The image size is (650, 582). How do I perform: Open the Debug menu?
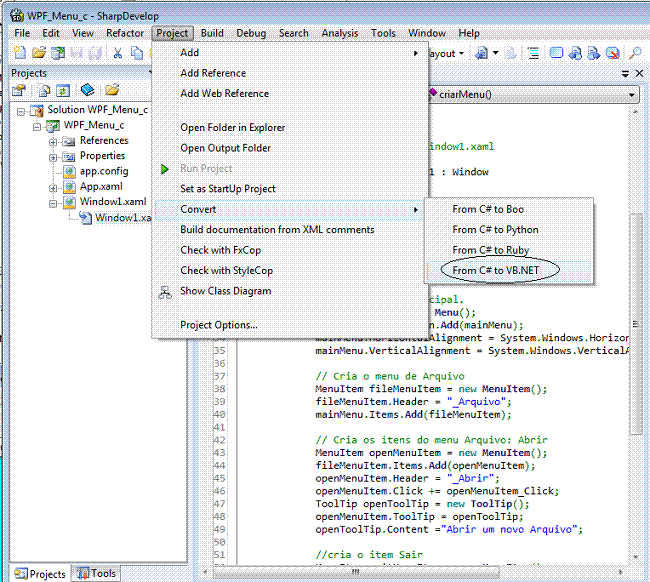tap(251, 33)
